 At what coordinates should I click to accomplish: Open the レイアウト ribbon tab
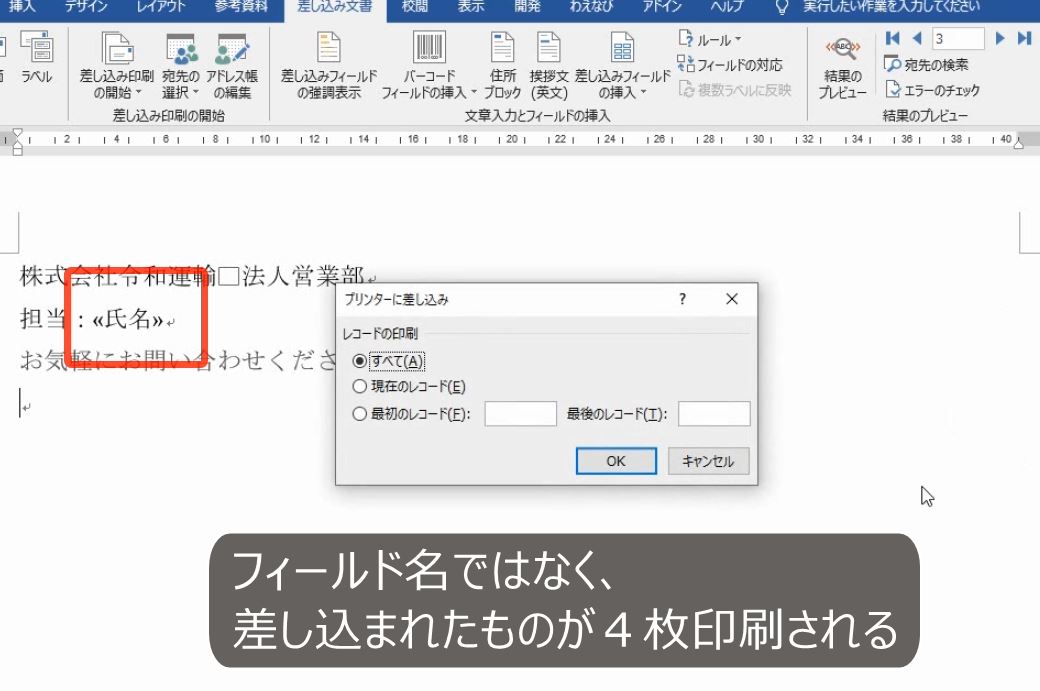click(161, 7)
